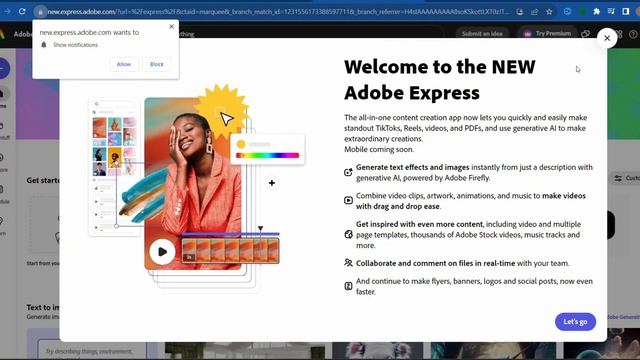This screenshot has width=640, height=360.
Task: Click the play button in the welcome illustration
Action: pyautogui.click(x=162, y=252)
